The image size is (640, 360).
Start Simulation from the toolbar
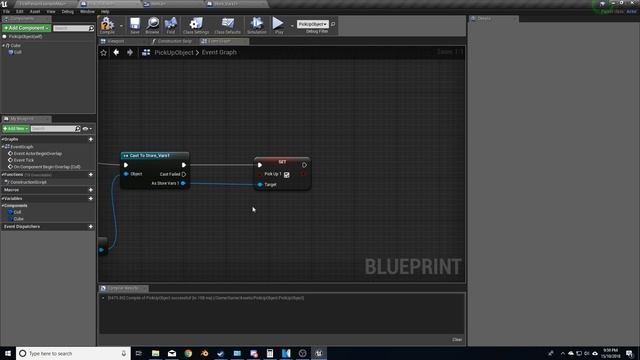click(257, 25)
